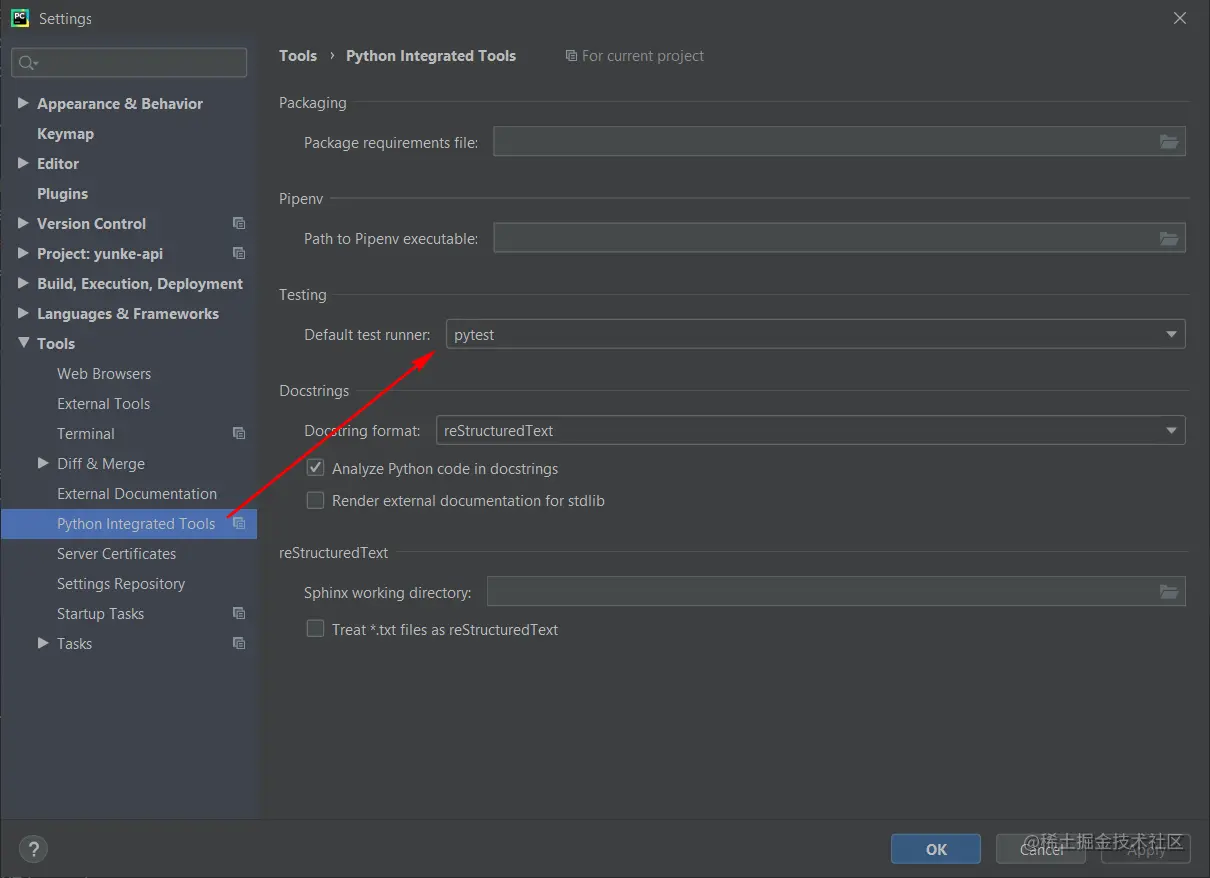1210x878 pixels.
Task: Click the Tools breadcrumb link
Action: coord(298,56)
